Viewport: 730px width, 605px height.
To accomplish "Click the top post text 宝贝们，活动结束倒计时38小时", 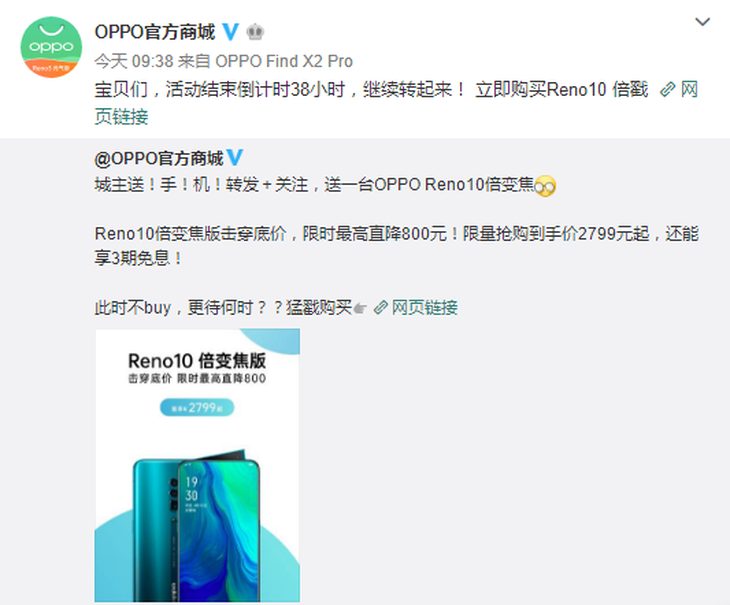I will (220, 89).
